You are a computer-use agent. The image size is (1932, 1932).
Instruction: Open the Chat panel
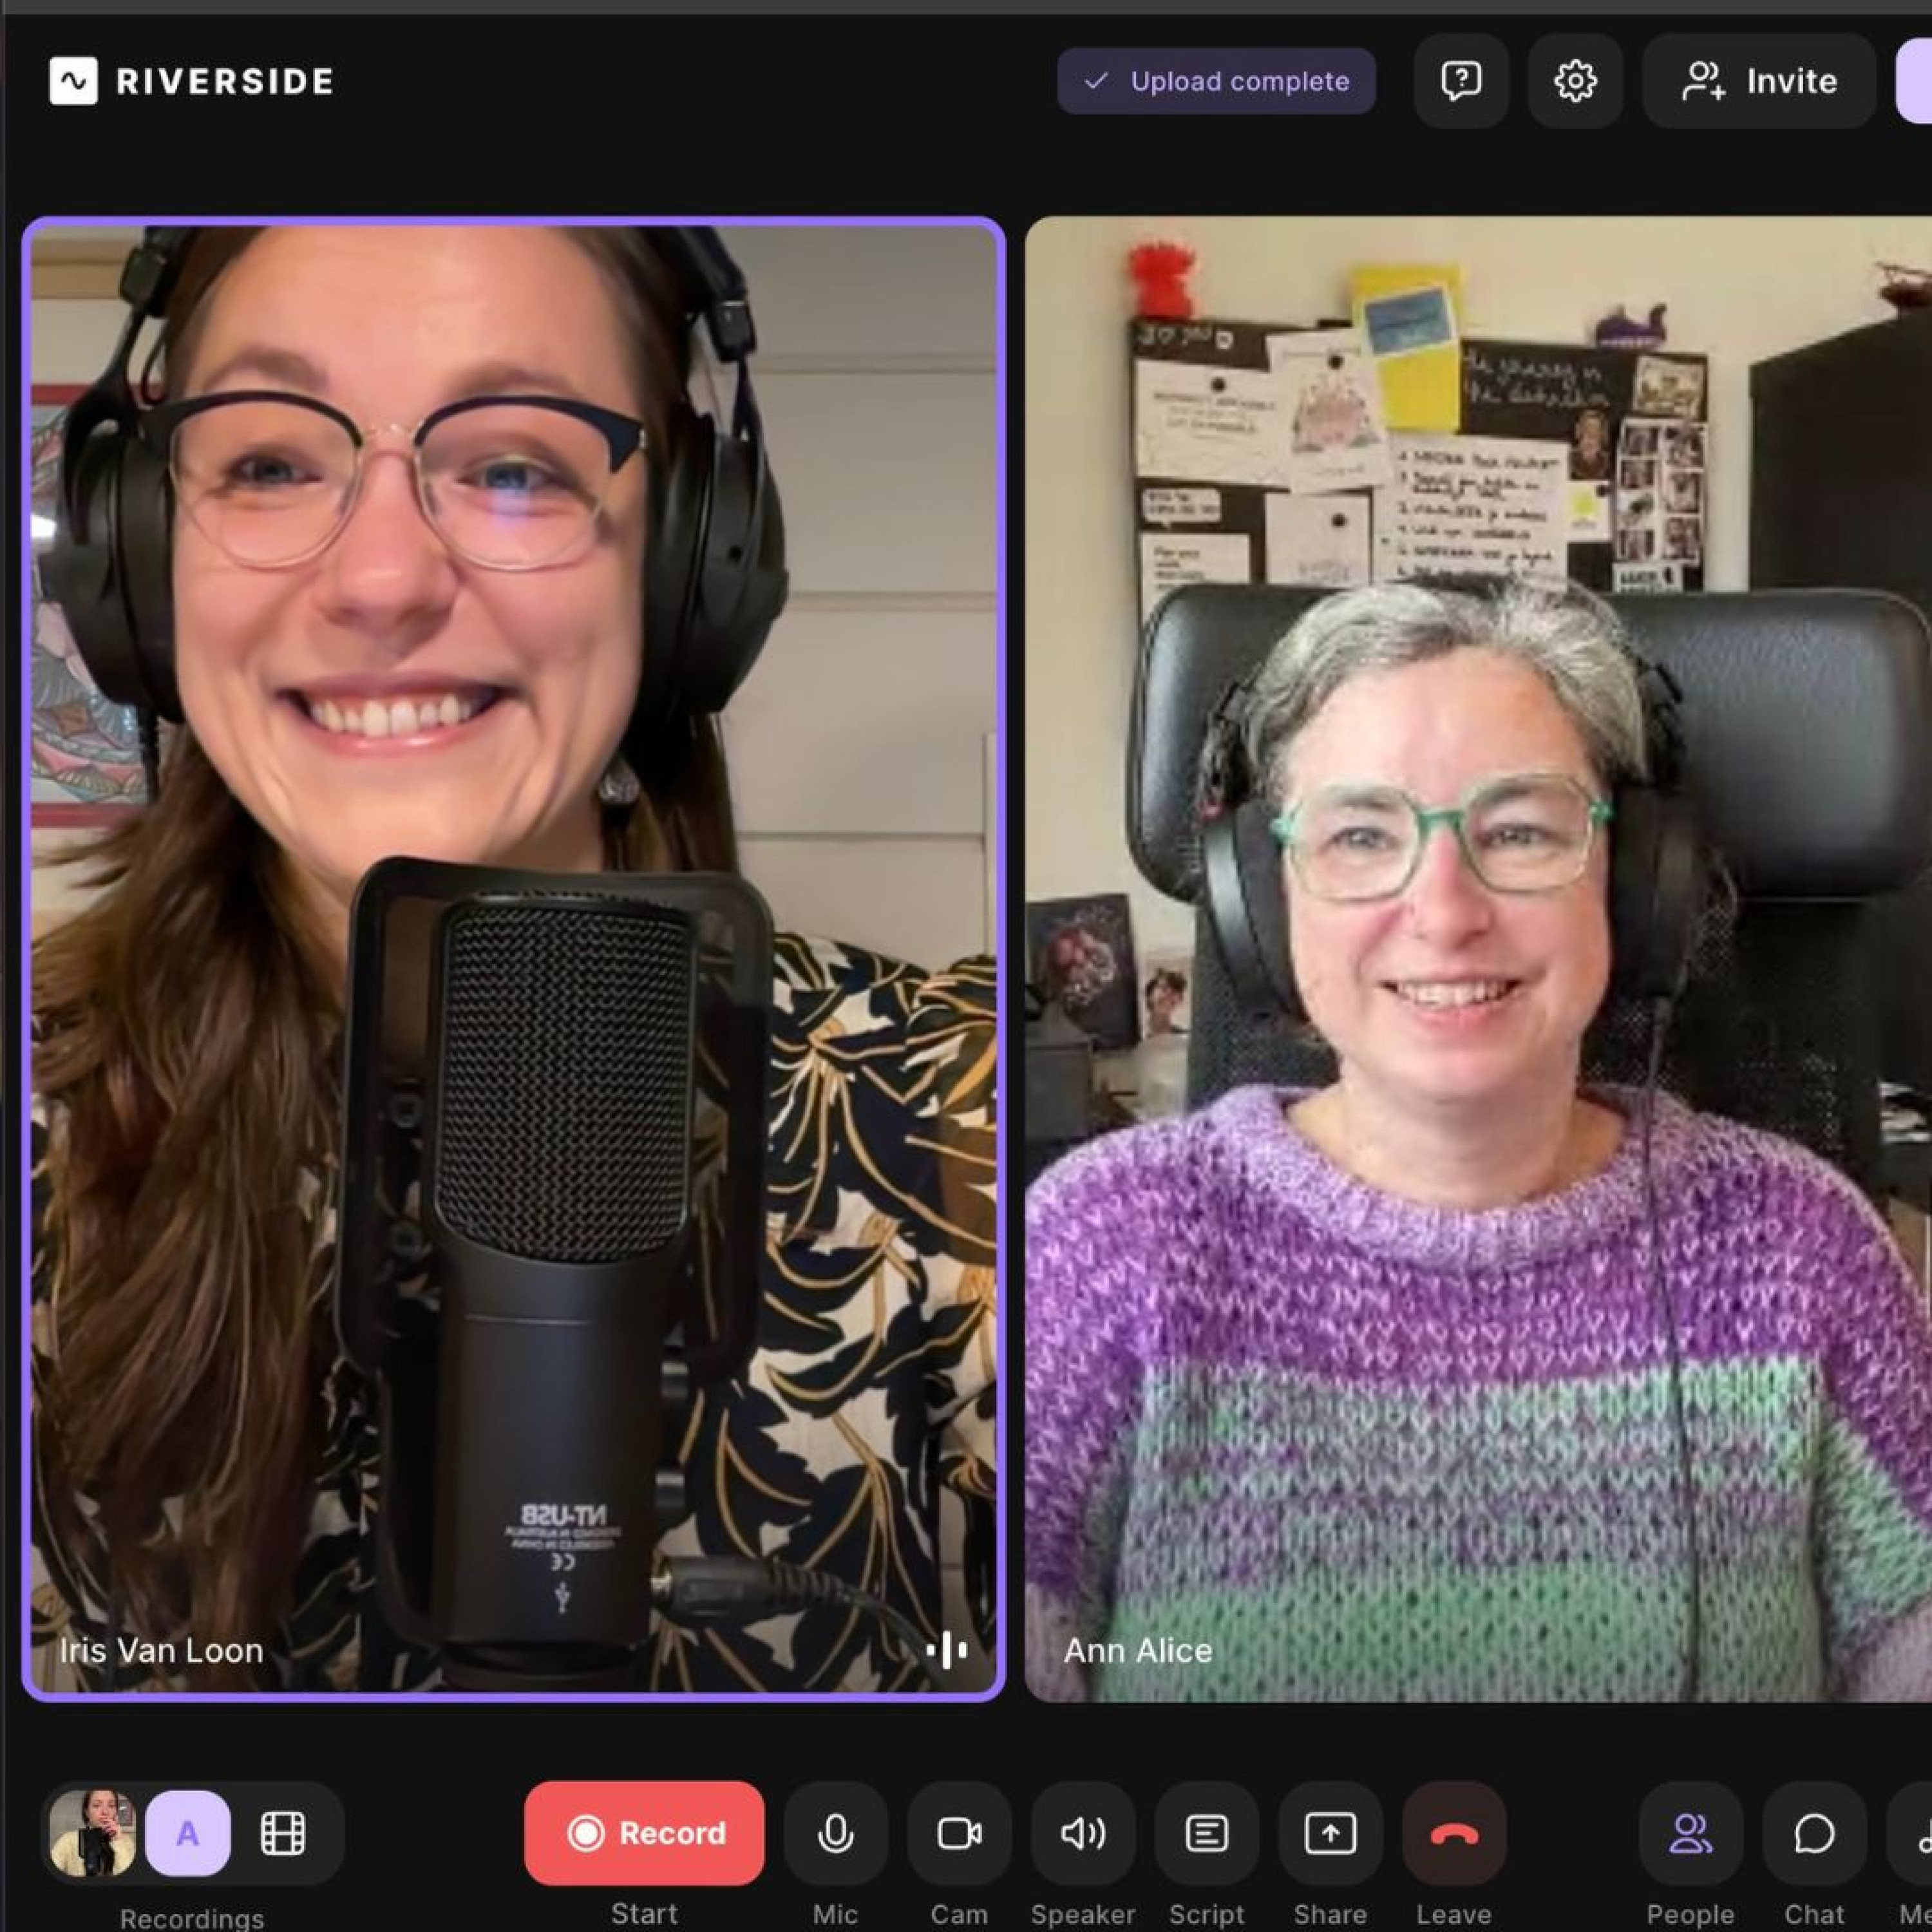(x=1814, y=1833)
